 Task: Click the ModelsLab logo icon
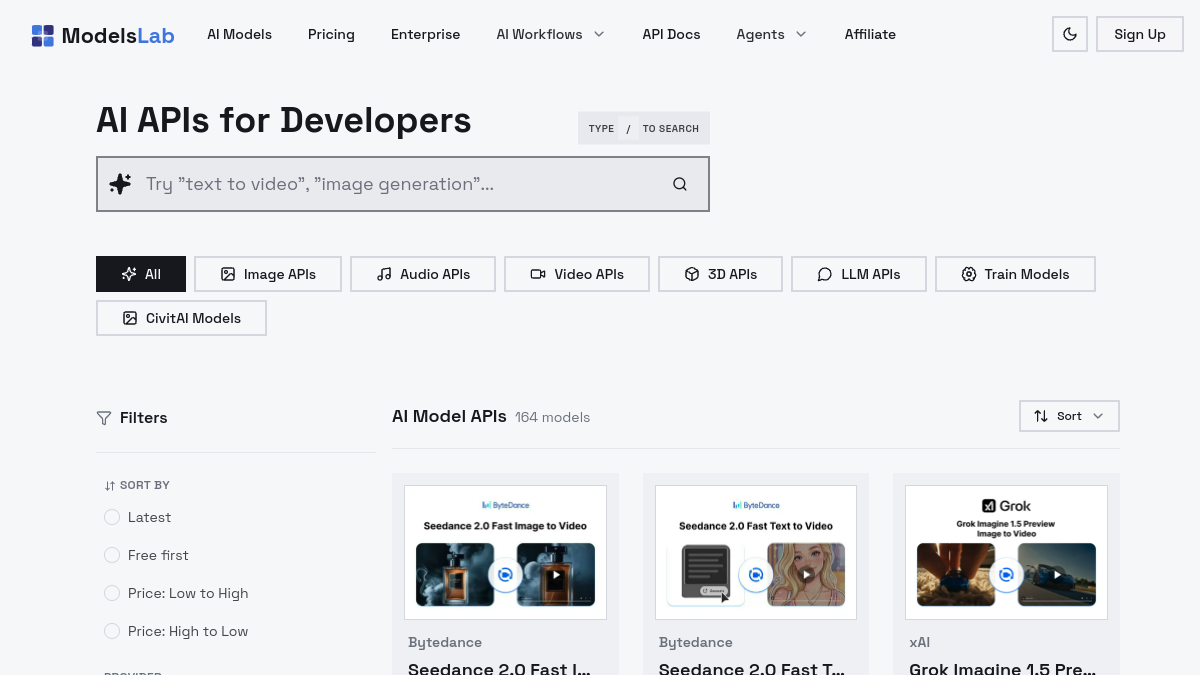43,36
